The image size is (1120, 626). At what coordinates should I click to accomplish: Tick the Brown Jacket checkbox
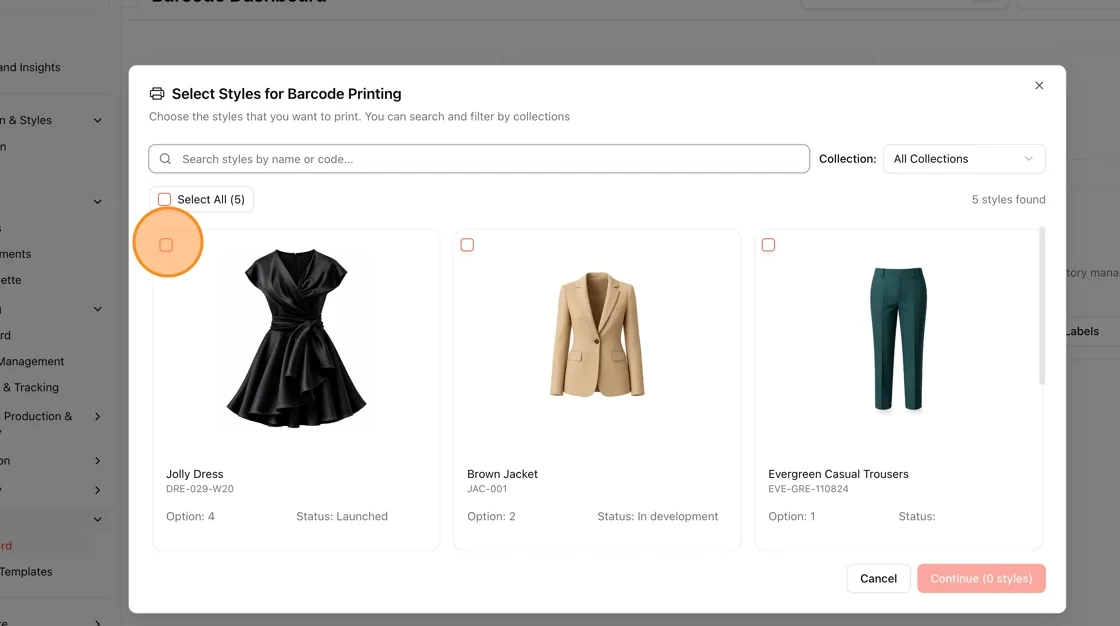(467, 245)
